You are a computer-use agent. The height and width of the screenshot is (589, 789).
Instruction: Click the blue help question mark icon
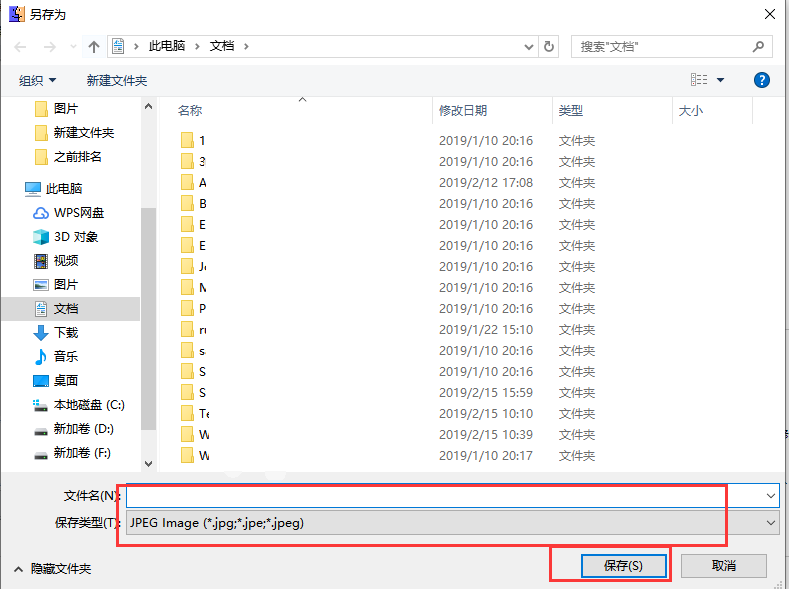click(x=761, y=80)
